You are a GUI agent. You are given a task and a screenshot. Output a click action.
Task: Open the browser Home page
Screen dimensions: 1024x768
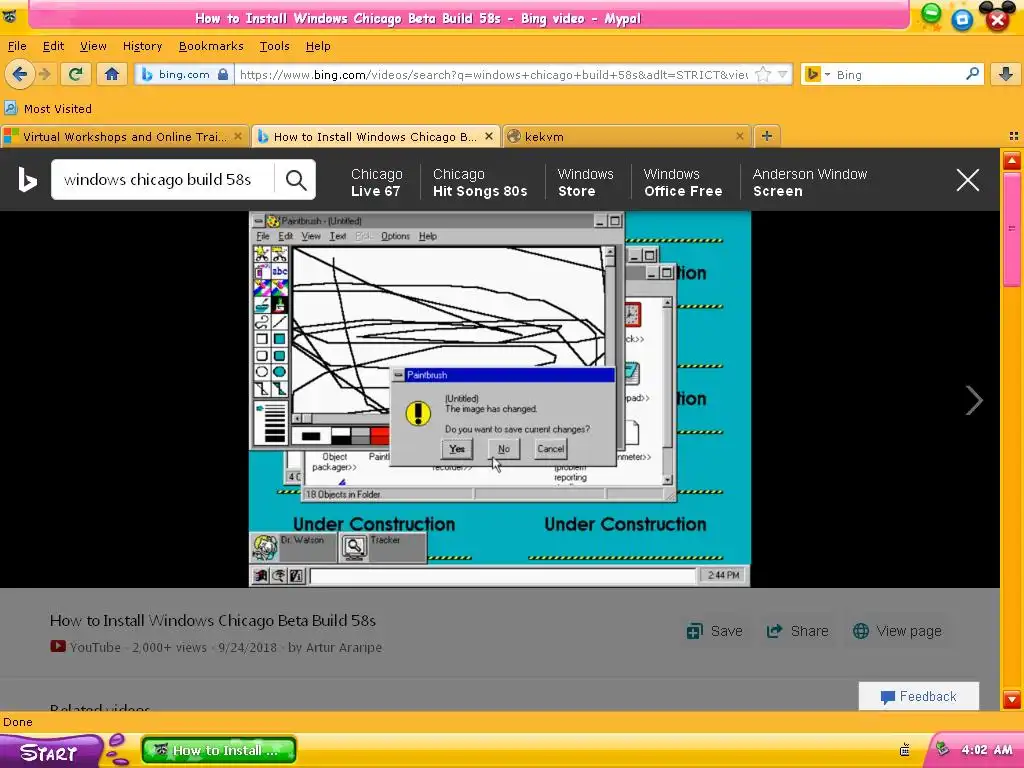click(112, 74)
